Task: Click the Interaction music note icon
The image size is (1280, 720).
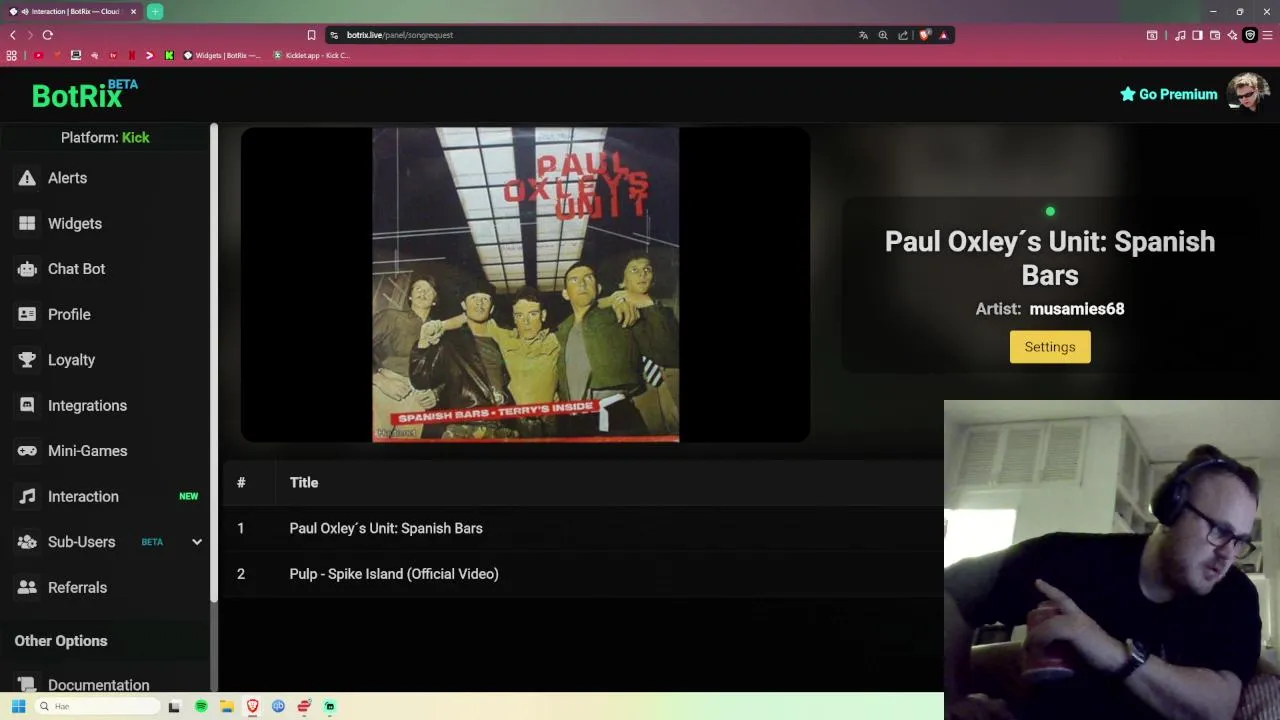Action: click(27, 496)
